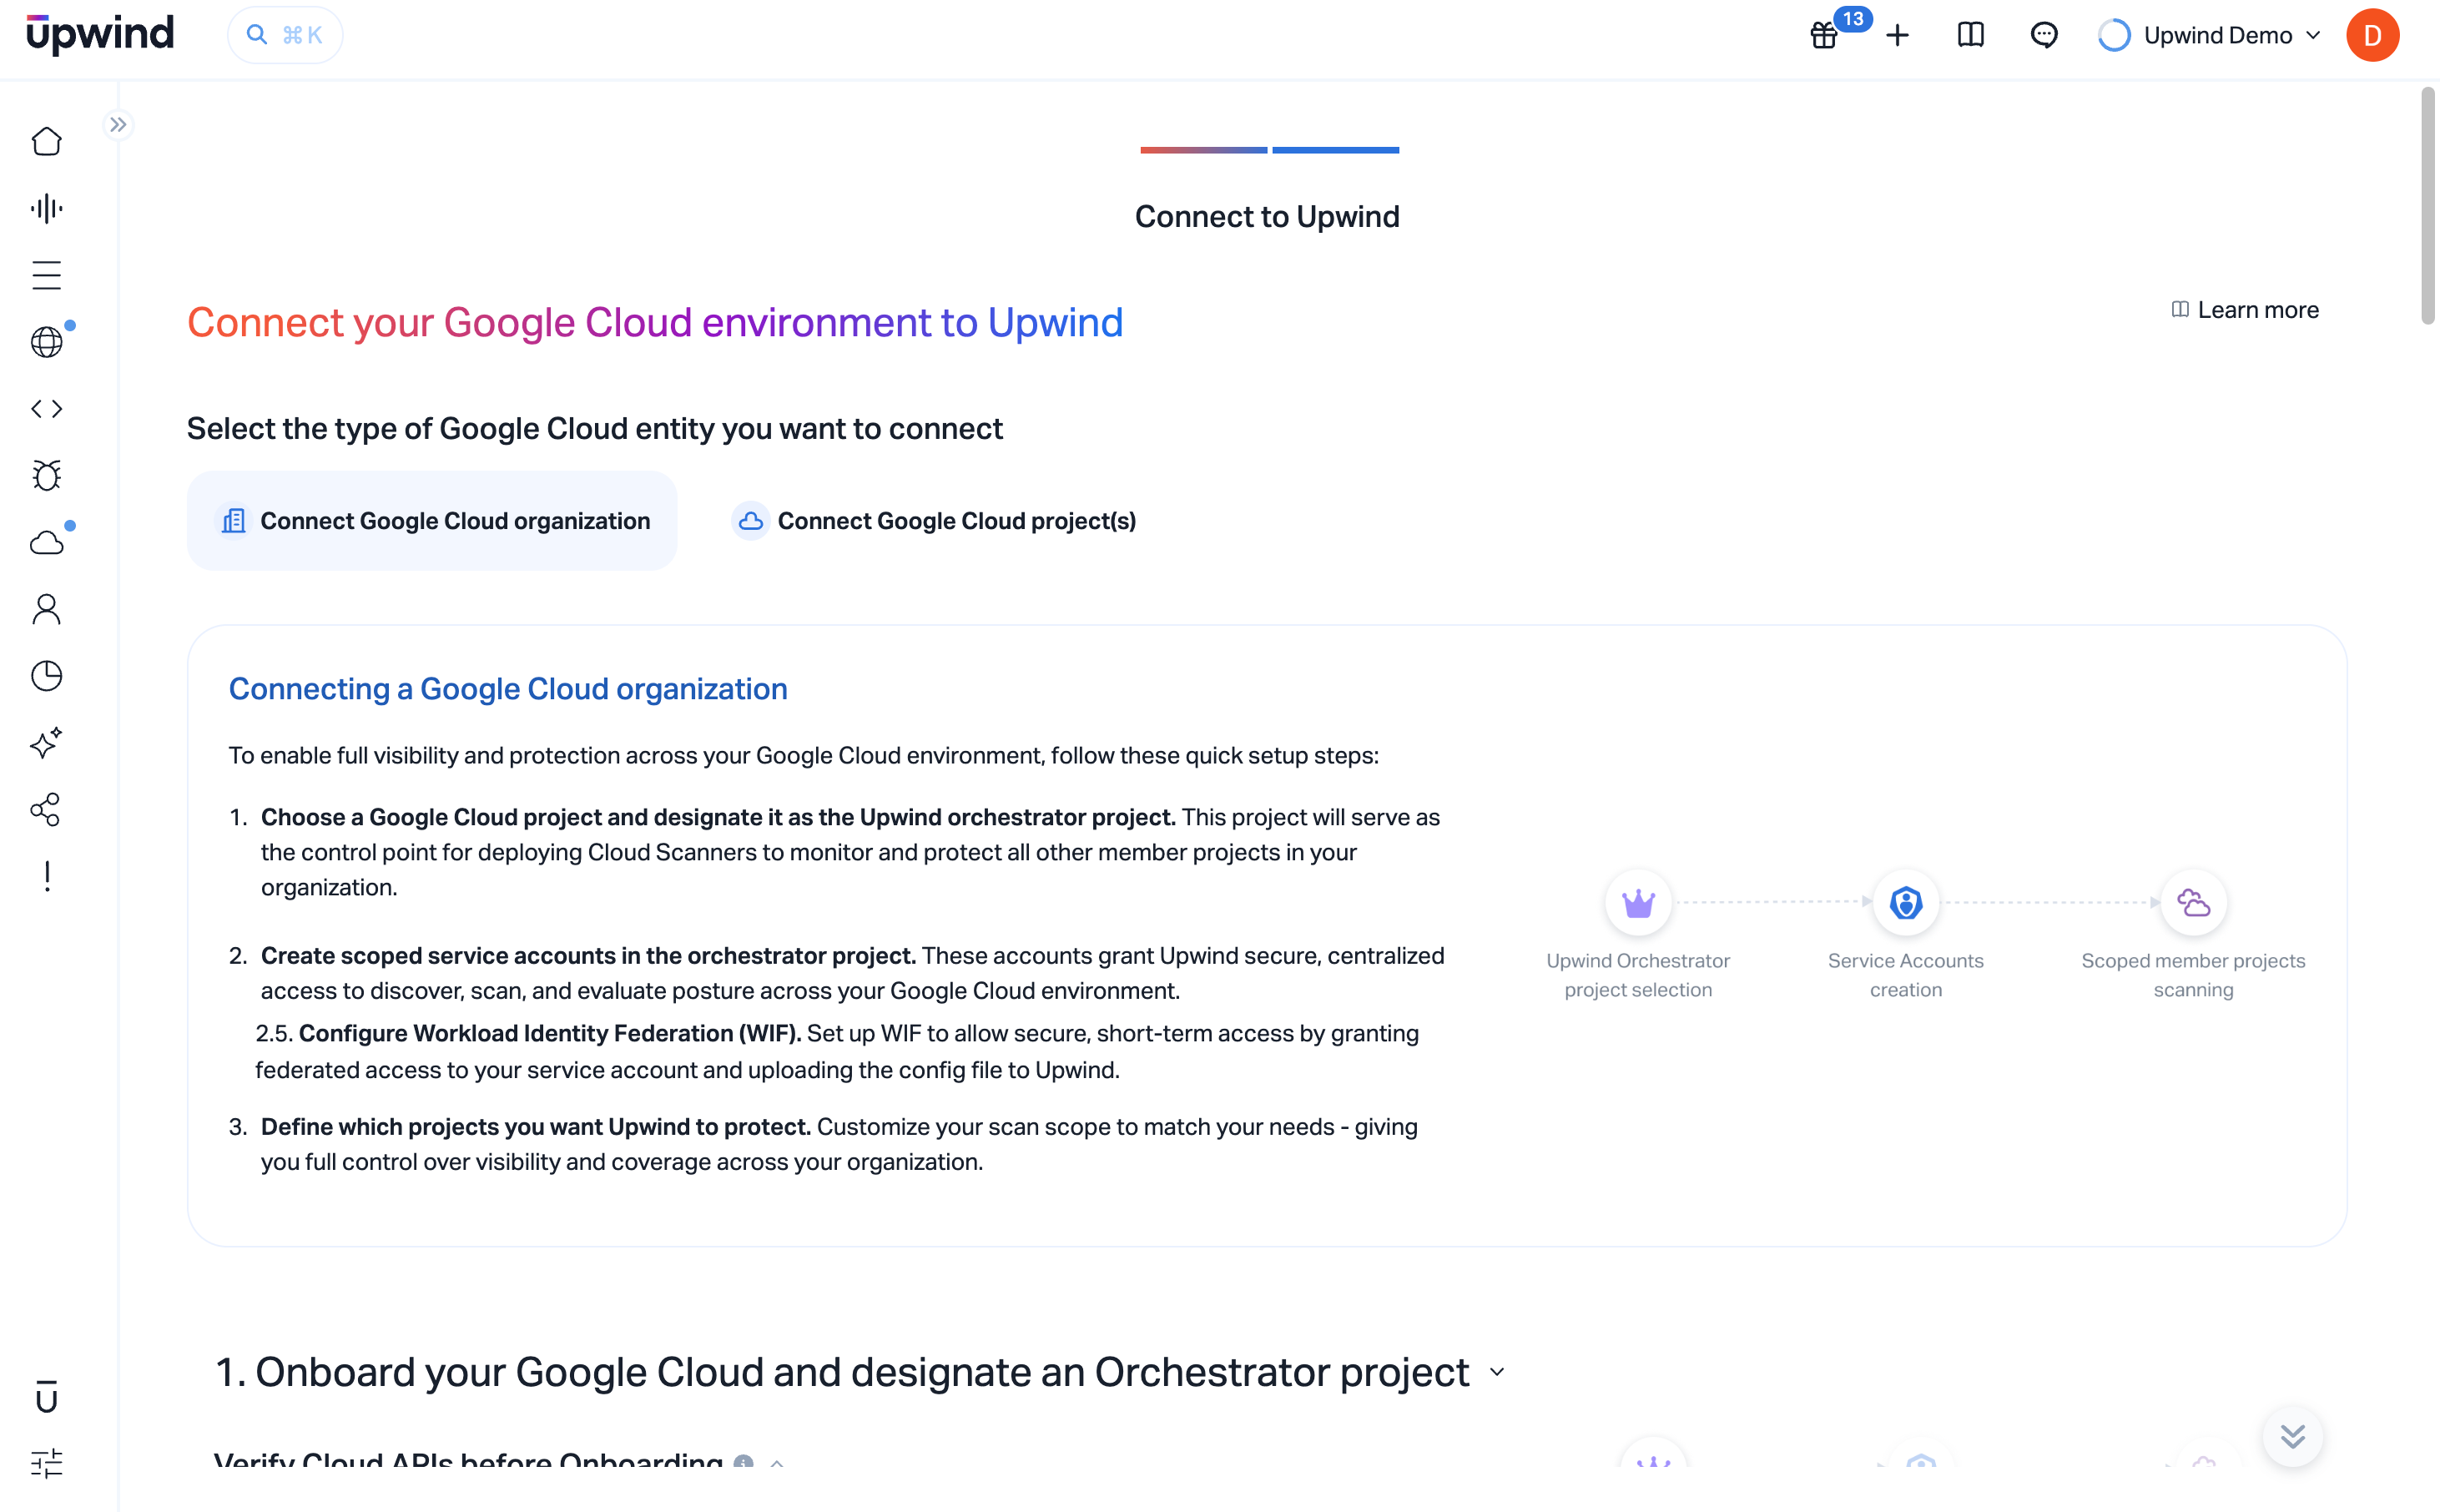Click the cloud icon in project(s) tab
Viewport: 2440px width, 1512px height.
(x=751, y=521)
